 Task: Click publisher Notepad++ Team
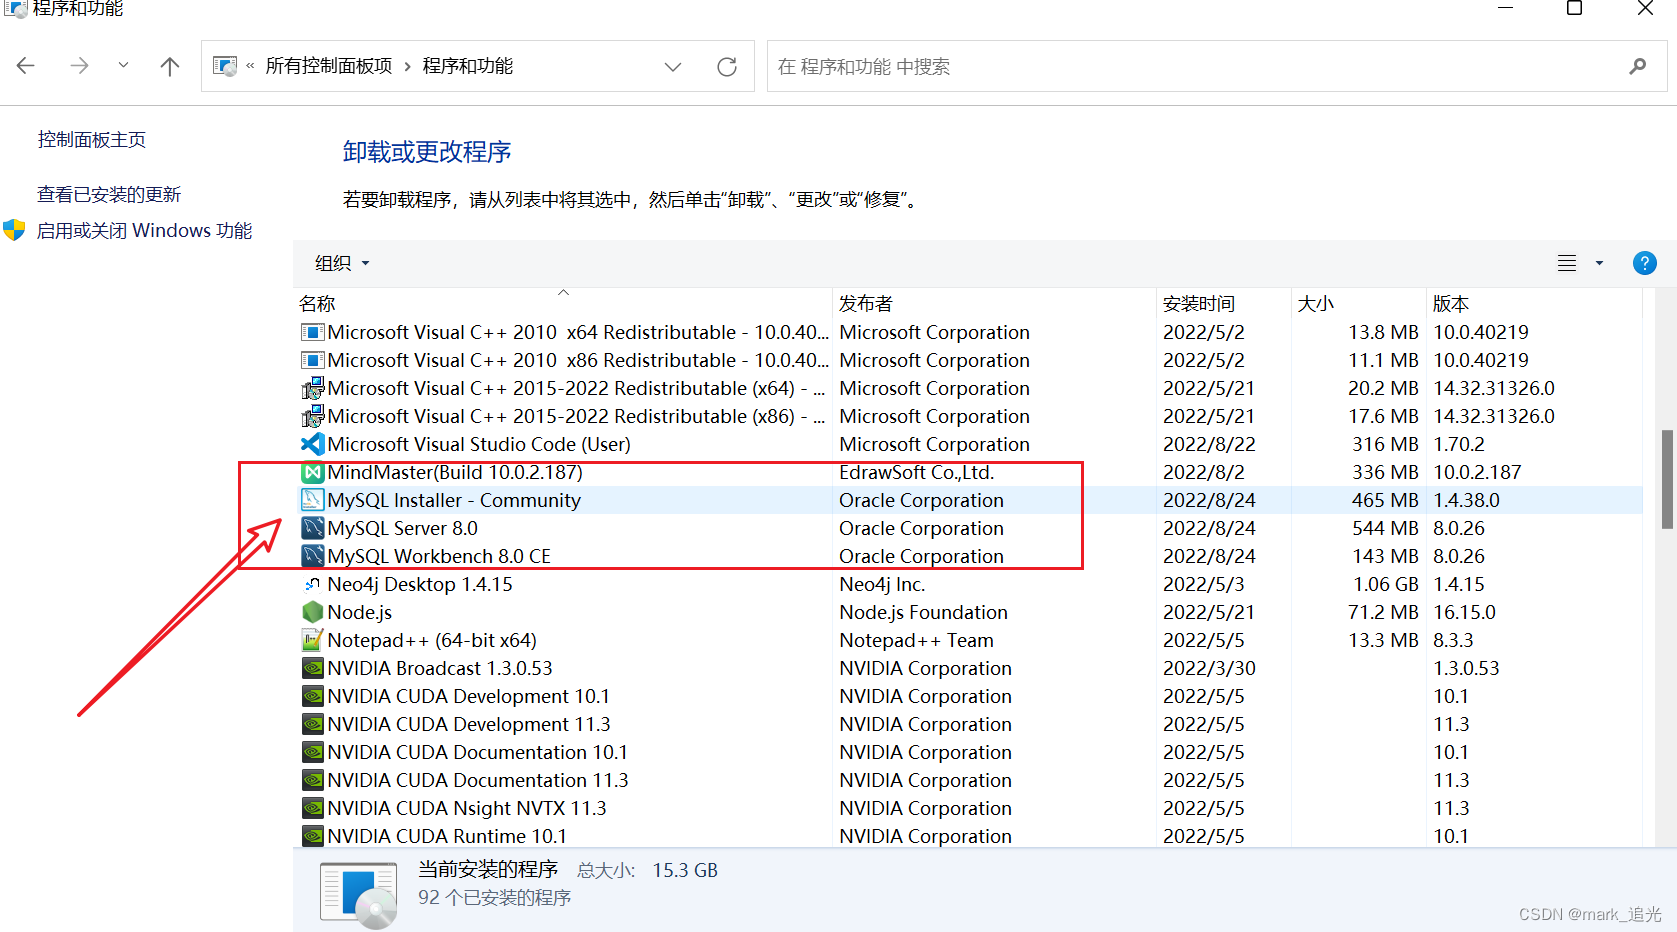tap(916, 640)
